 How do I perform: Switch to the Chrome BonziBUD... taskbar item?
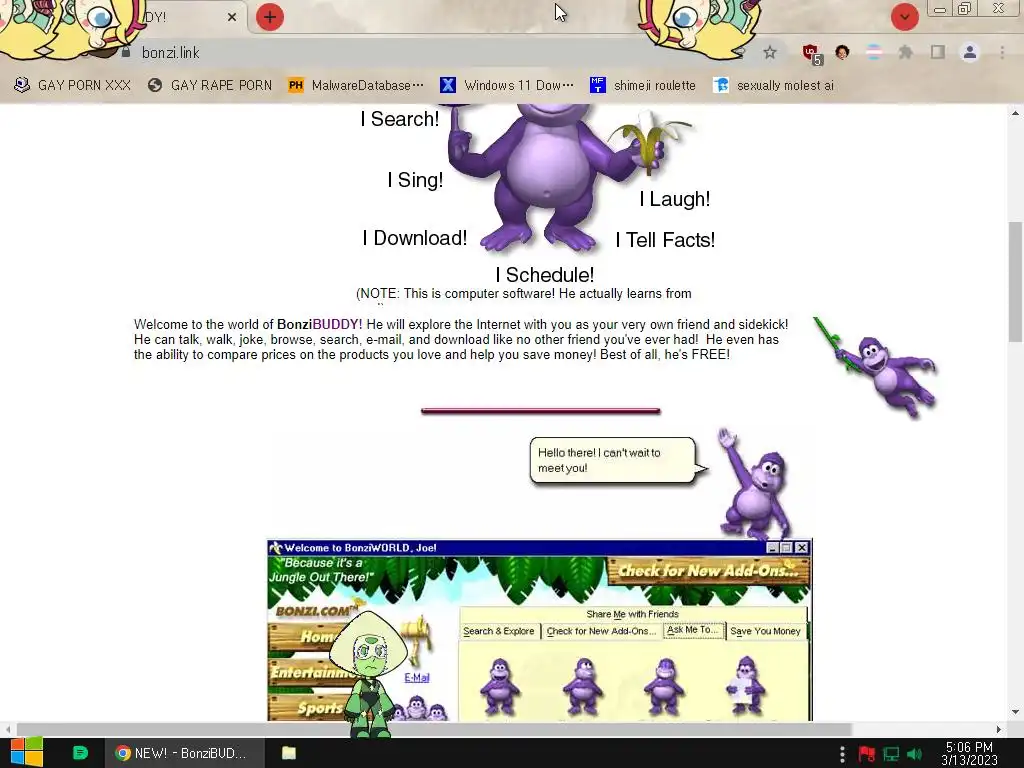(184, 753)
